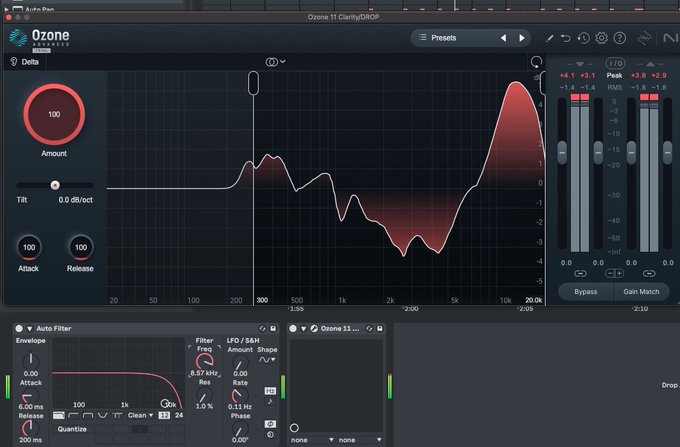Click the Attack knob in Ozone
680x447 pixels.
tap(29, 248)
